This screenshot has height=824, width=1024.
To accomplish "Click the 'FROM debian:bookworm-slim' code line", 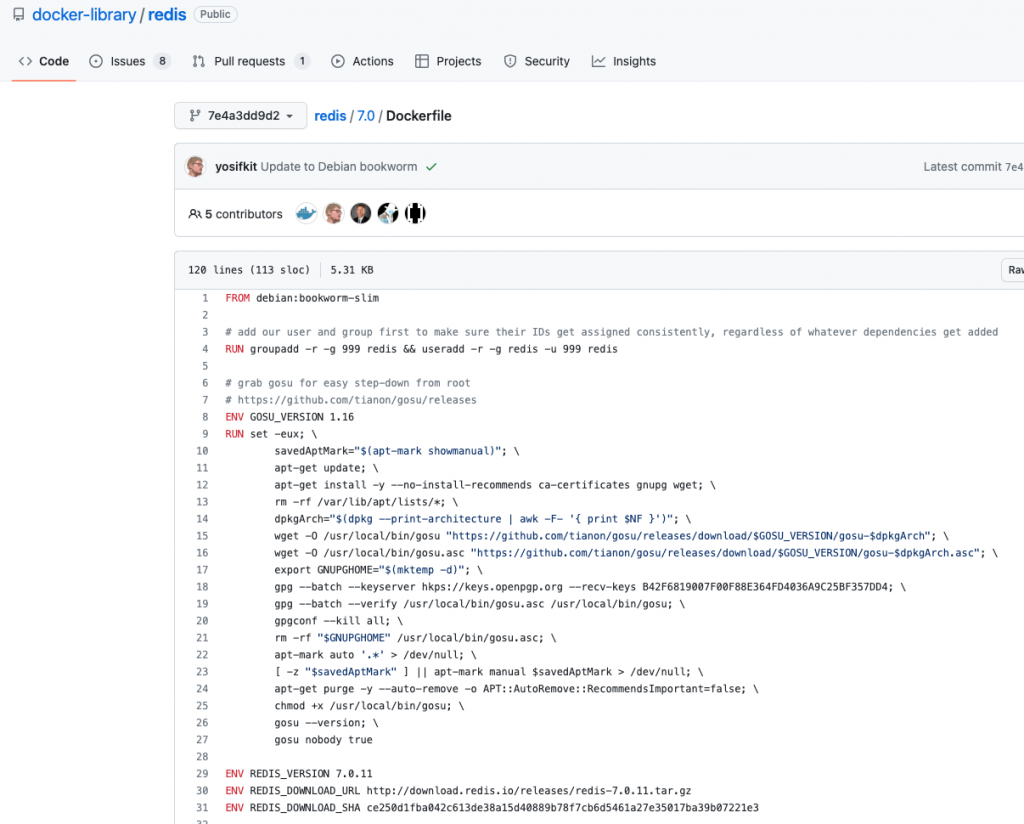I will coord(302,298).
